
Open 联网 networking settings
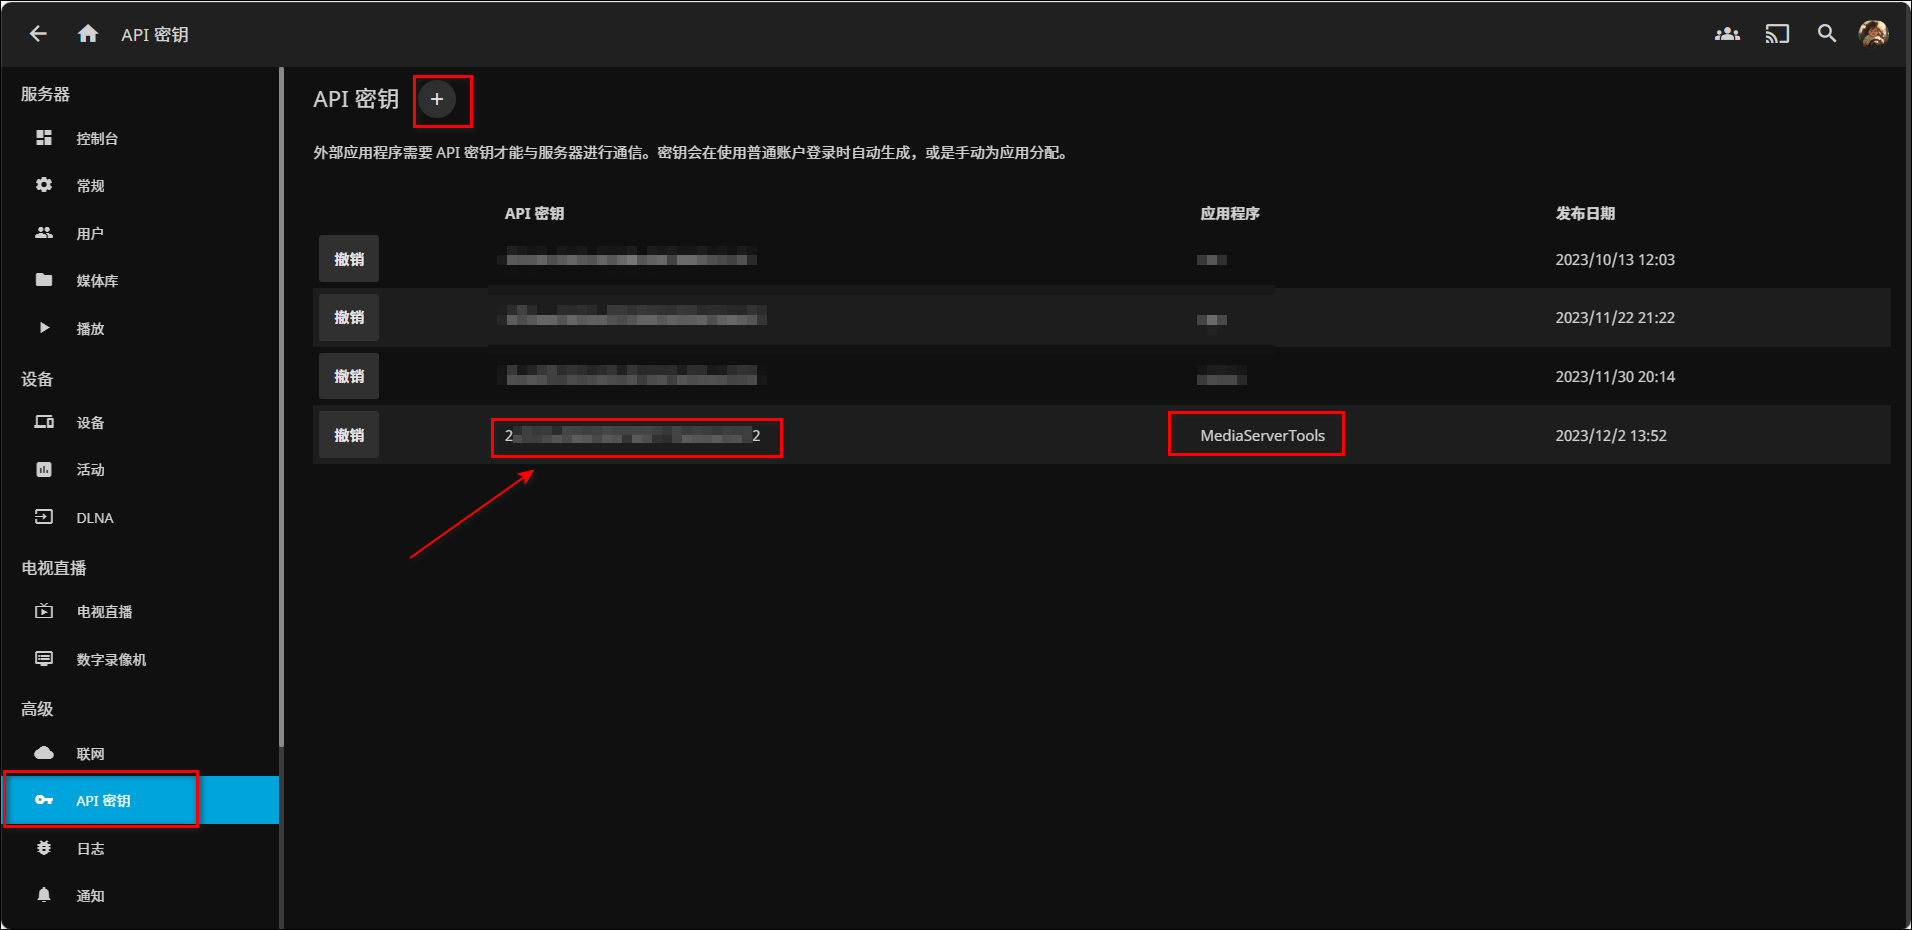point(90,754)
